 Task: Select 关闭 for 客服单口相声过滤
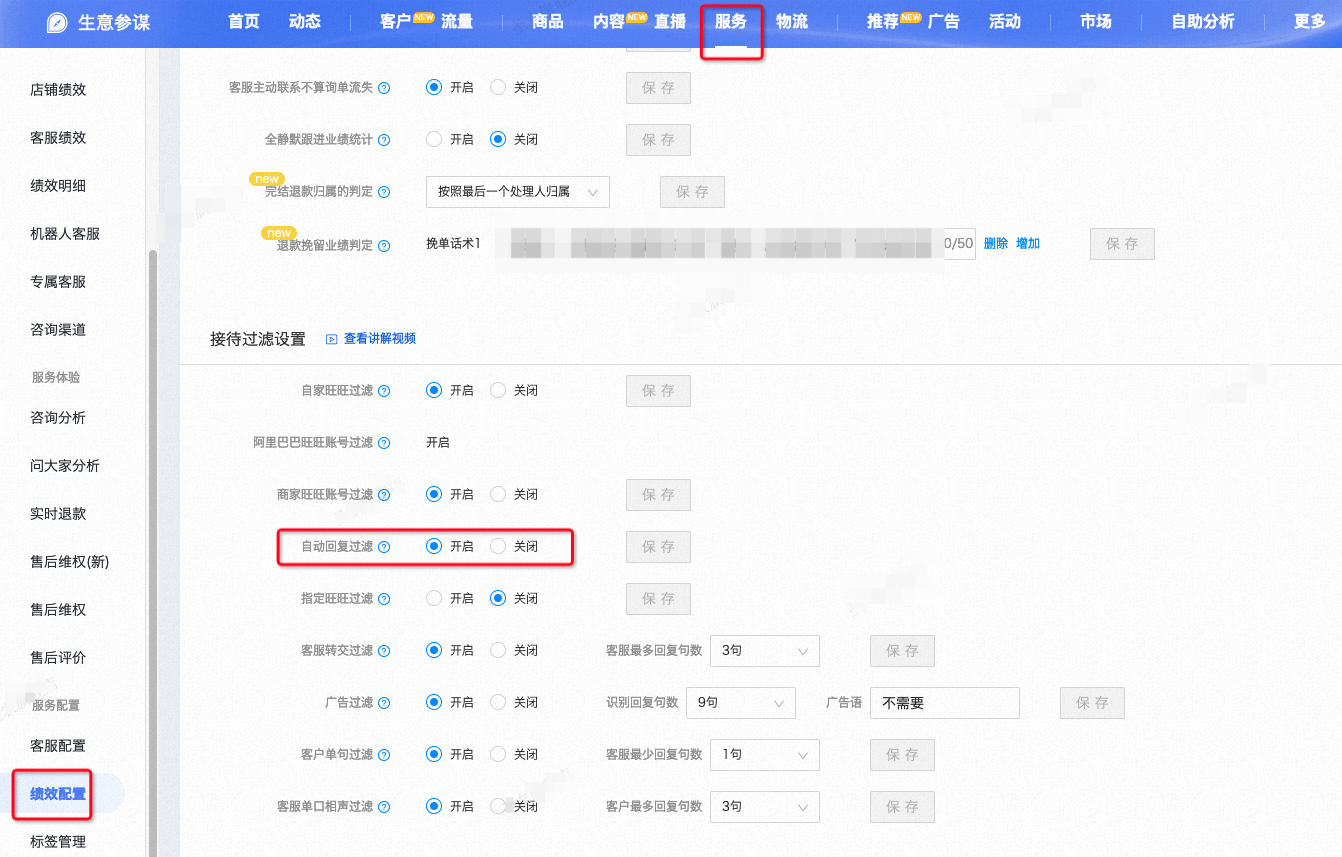498,806
